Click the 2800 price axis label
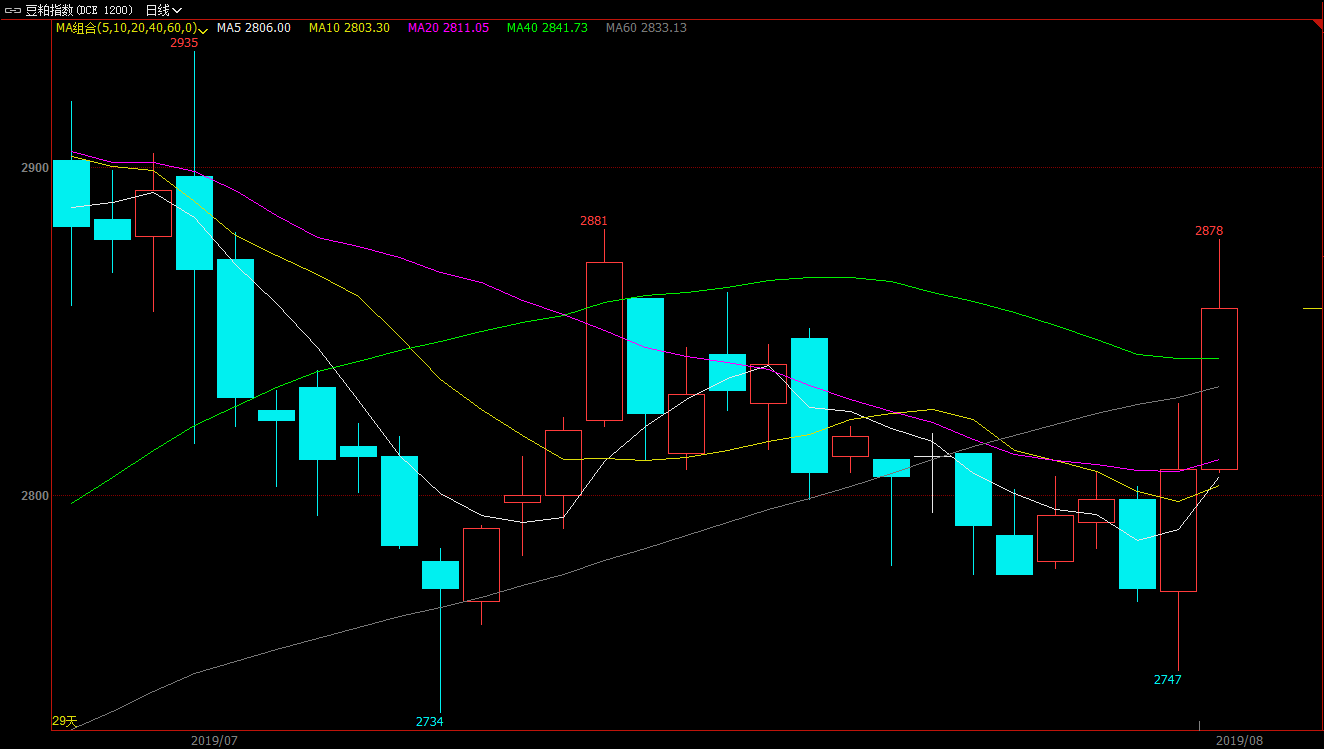The image size is (1324, 749). [x=35, y=495]
